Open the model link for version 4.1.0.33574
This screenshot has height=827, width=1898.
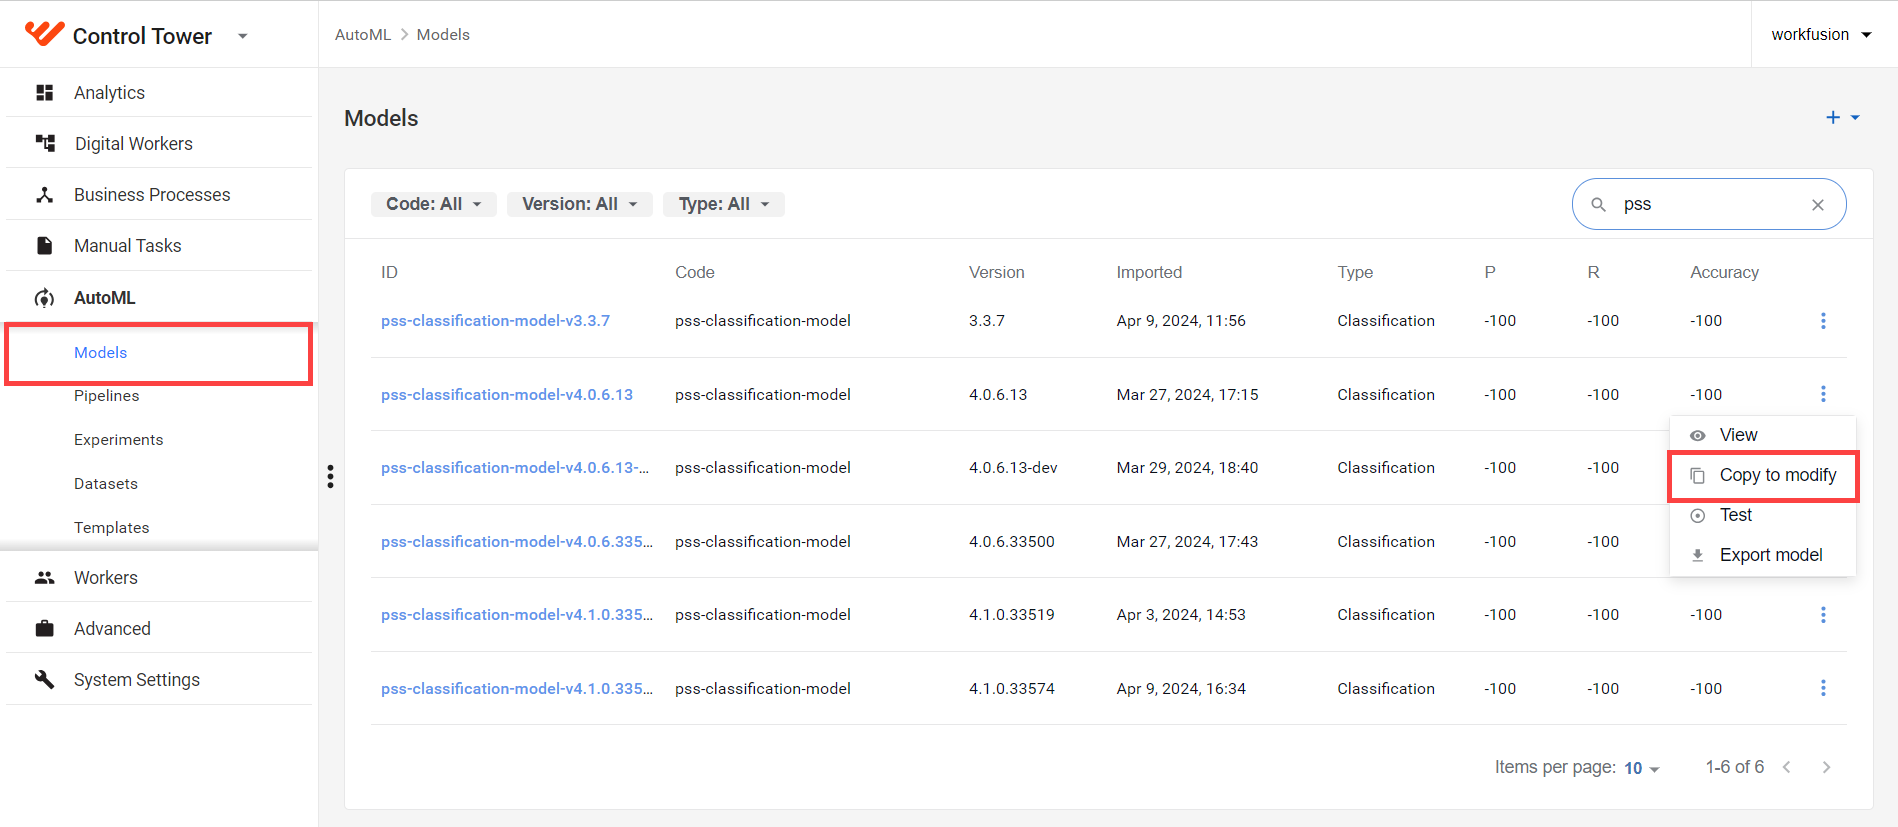point(517,689)
